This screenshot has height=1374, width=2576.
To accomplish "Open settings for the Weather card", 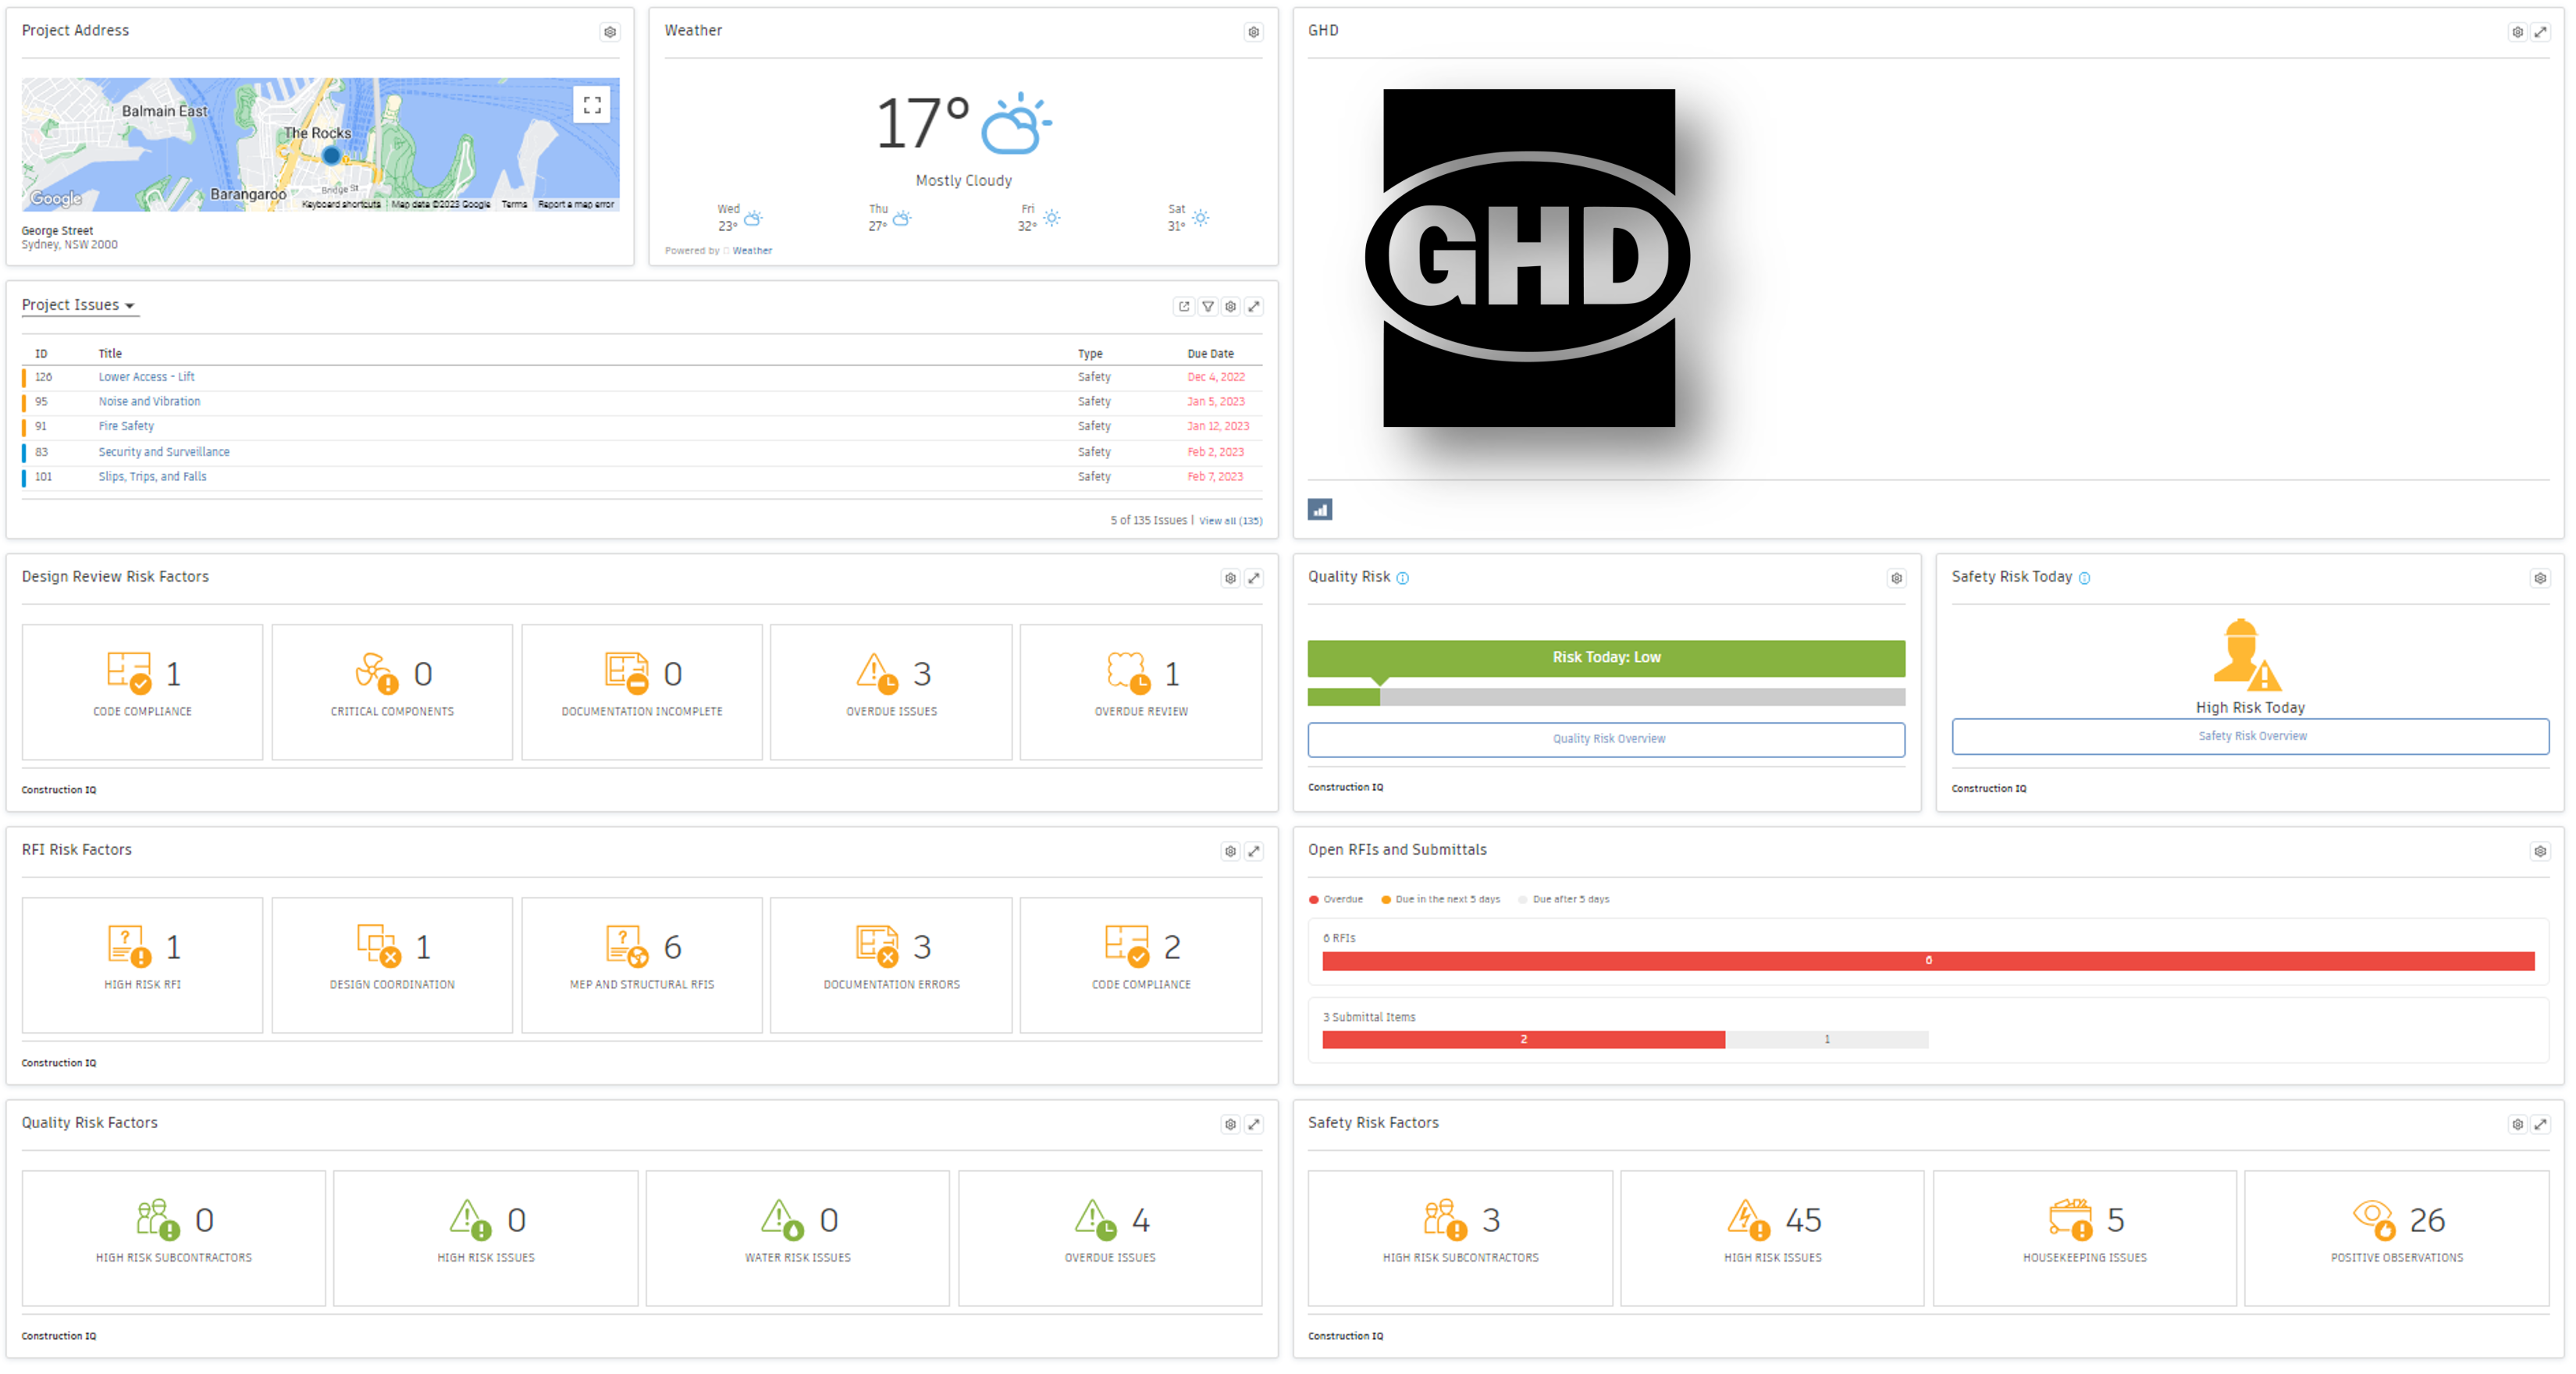I will (x=1253, y=32).
